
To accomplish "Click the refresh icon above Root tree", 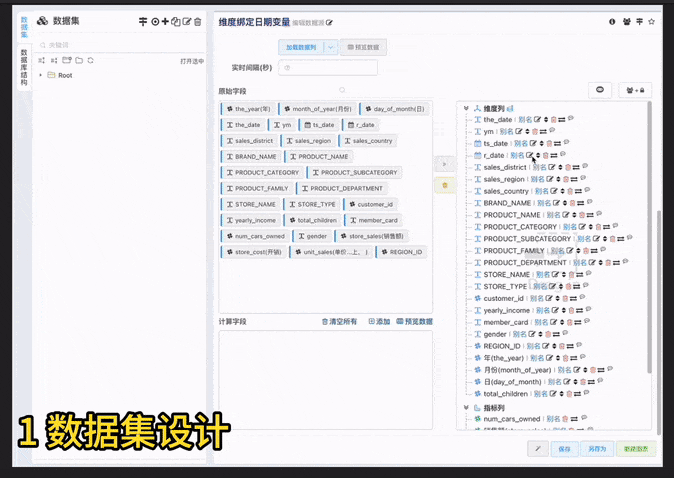I will (91, 60).
